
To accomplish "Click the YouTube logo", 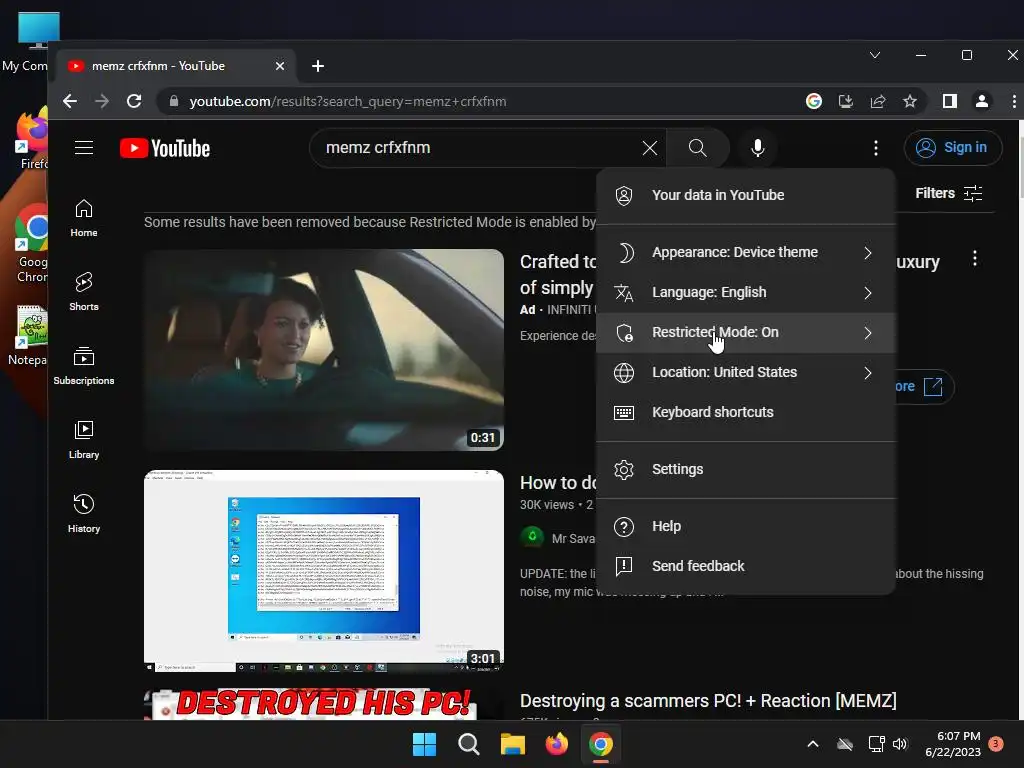I will click(x=165, y=148).
